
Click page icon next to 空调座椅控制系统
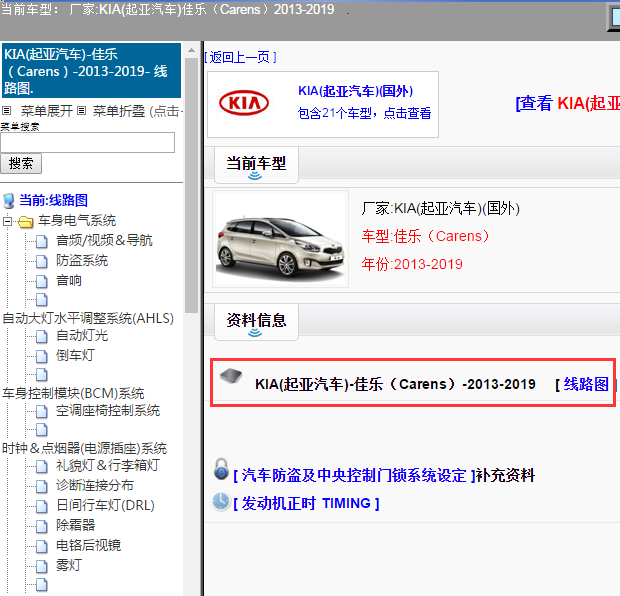pyautogui.click(x=42, y=411)
